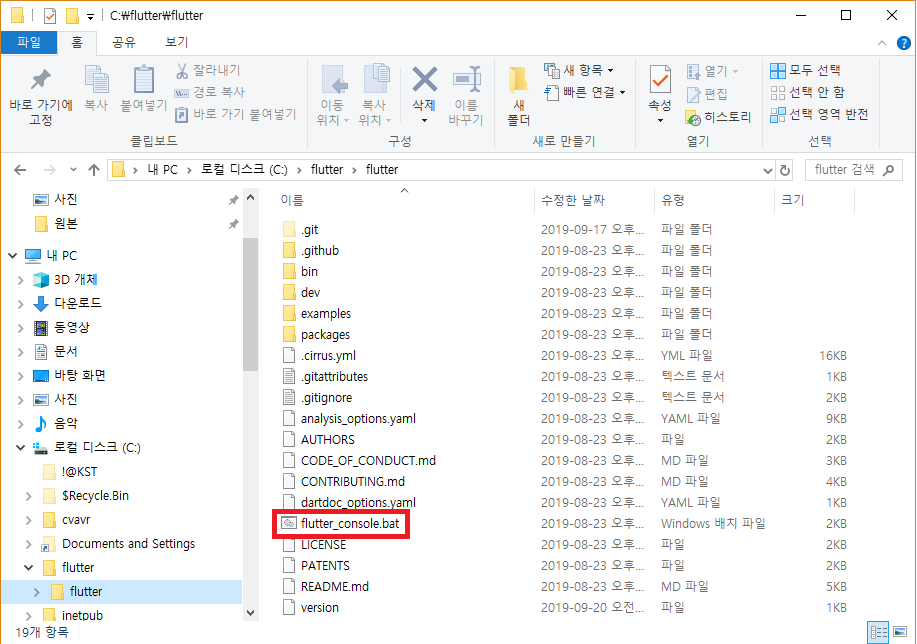The width and height of the screenshot is (917, 644).
Task: Click the Forward navigation arrow
Action: coord(50,170)
